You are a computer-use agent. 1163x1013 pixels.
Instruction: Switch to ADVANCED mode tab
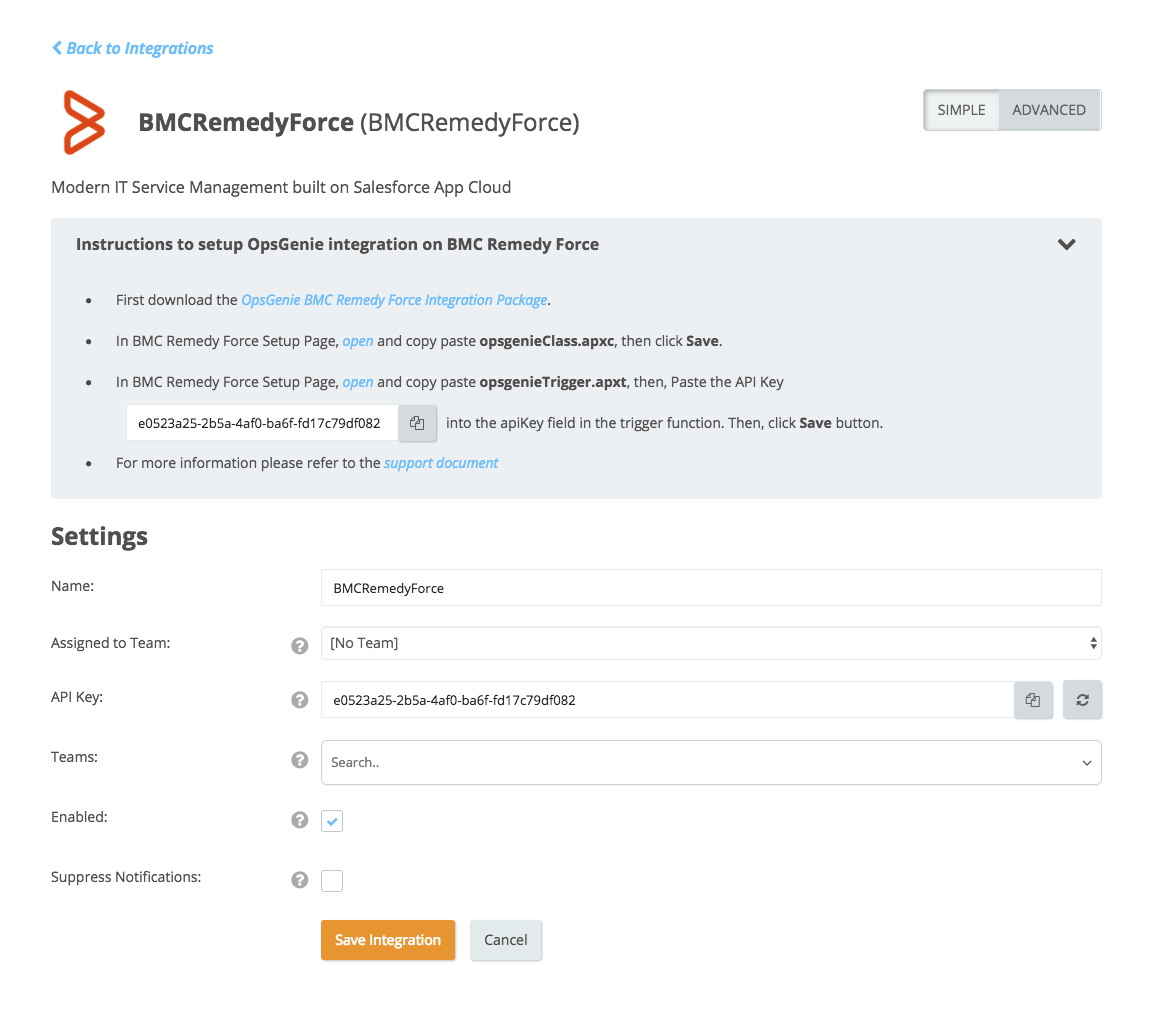click(x=1049, y=110)
